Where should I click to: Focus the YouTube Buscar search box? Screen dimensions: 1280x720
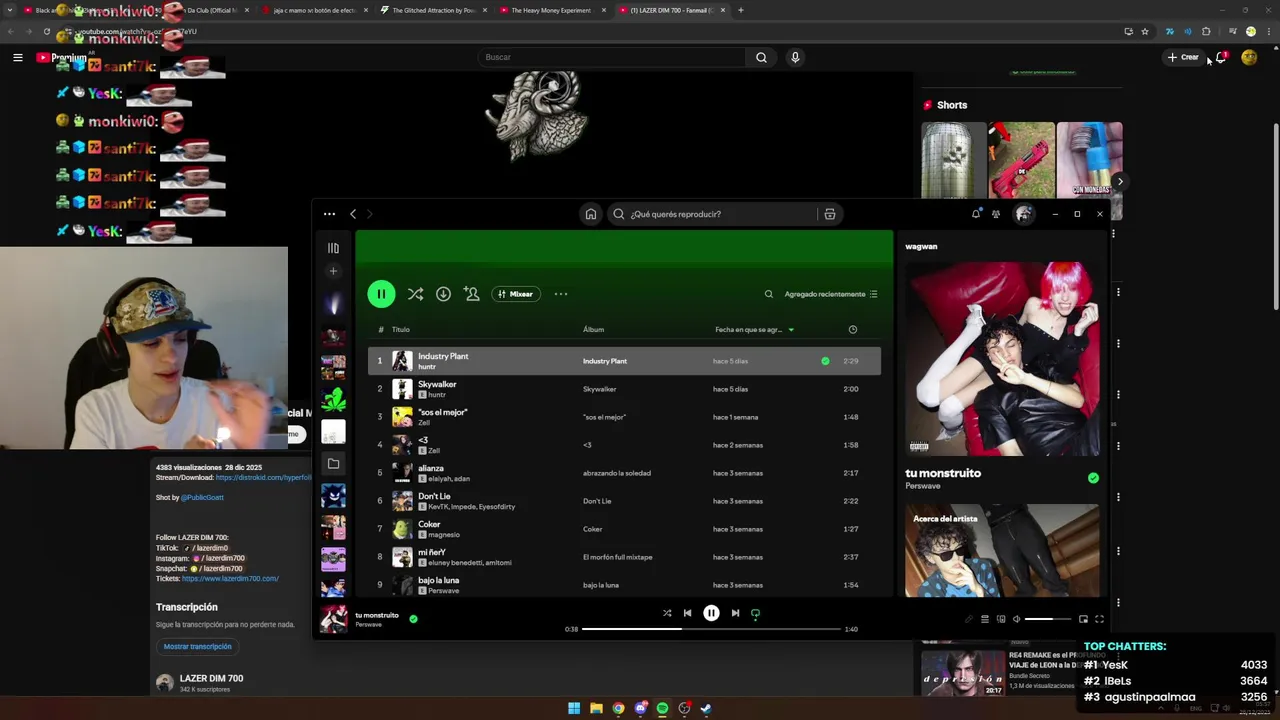coord(612,57)
